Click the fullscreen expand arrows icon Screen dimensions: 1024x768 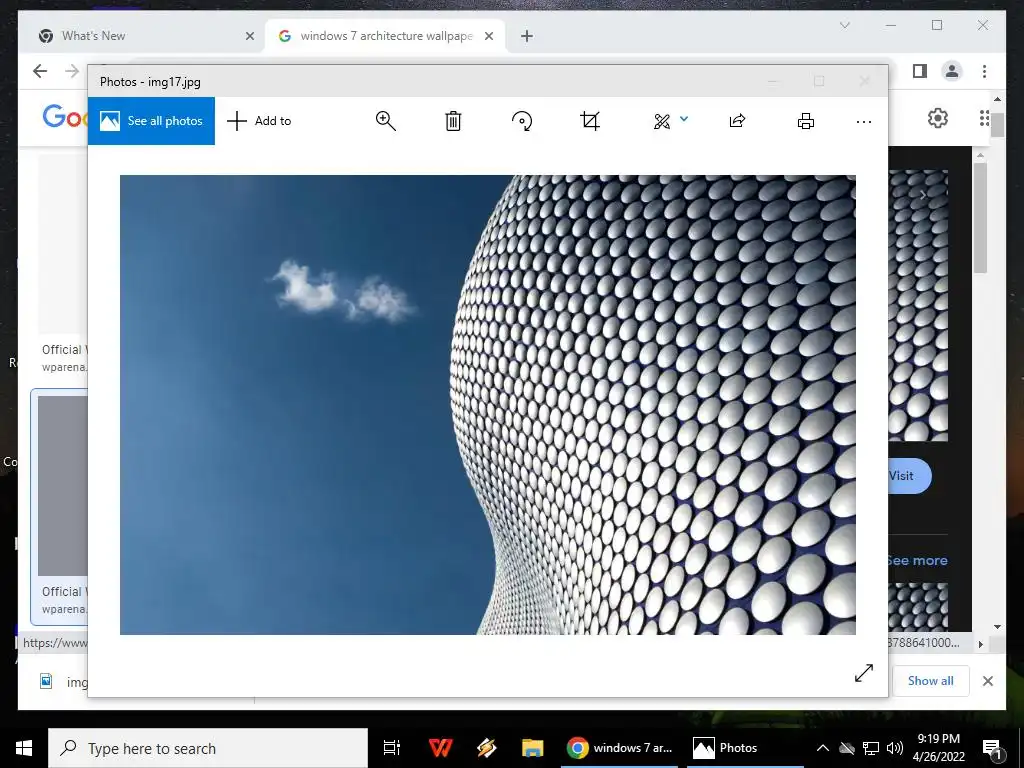863,673
